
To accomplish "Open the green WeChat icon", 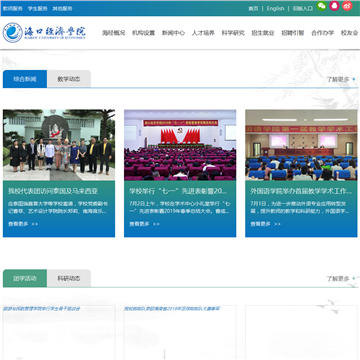I will coord(322,6).
